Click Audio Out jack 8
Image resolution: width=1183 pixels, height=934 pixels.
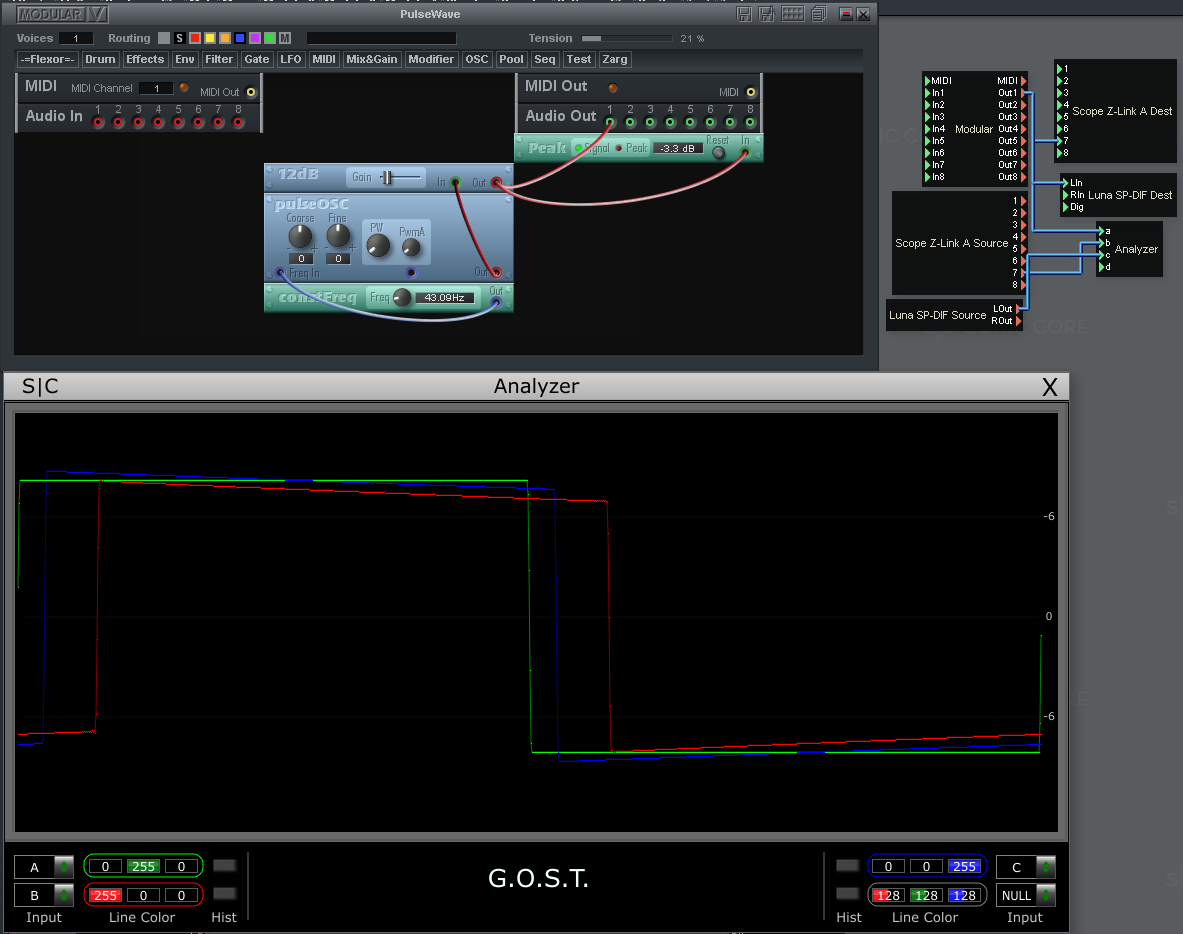coord(750,122)
